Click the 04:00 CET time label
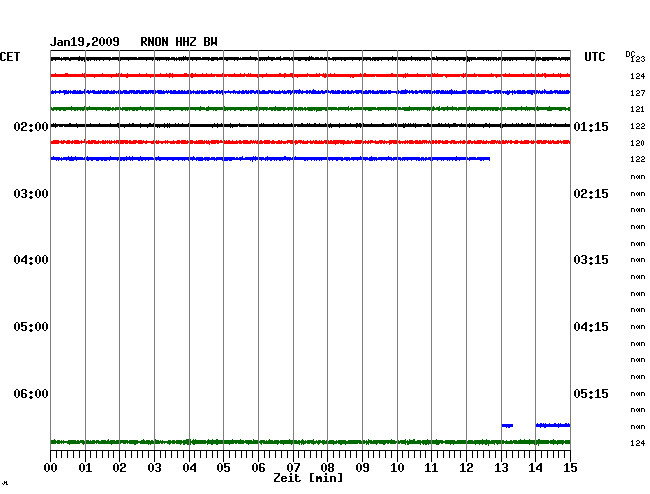 pos(31,260)
